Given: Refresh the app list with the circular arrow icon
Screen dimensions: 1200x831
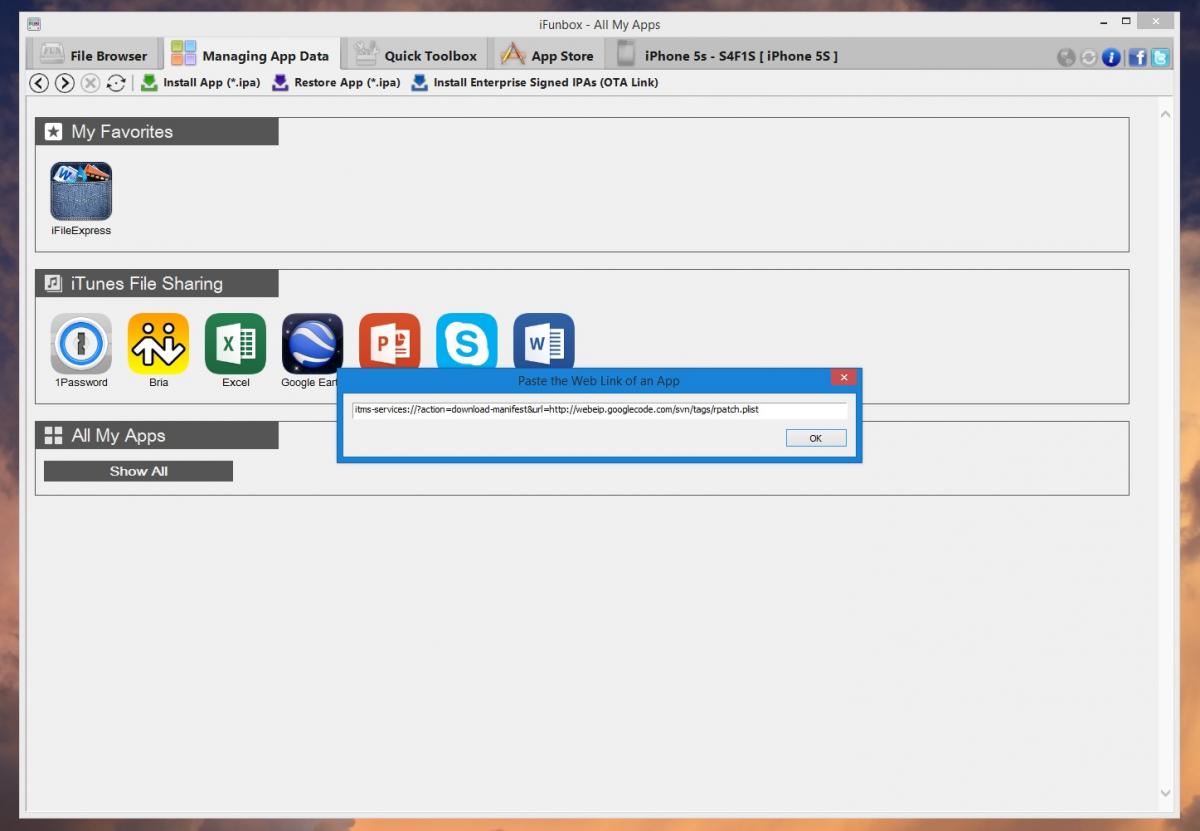Looking at the screenshot, I should [x=116, y=83].
